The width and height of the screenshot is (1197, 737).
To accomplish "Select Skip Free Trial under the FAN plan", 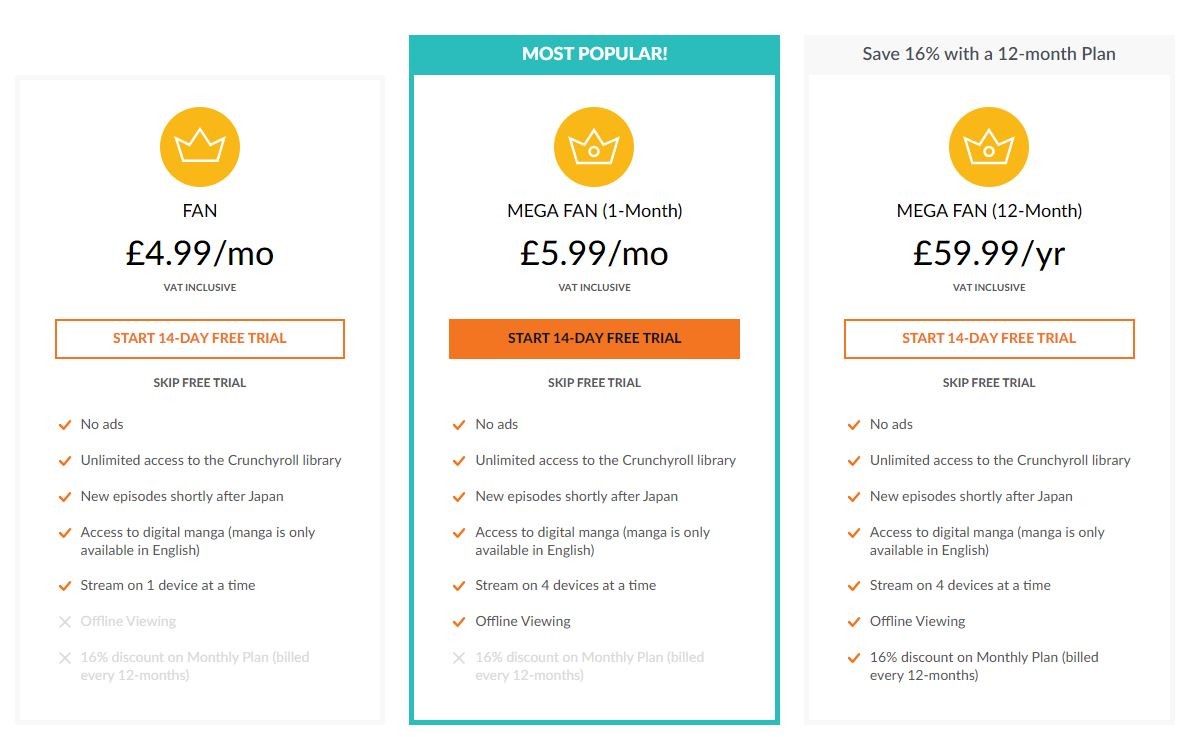I will pos(199,382).
